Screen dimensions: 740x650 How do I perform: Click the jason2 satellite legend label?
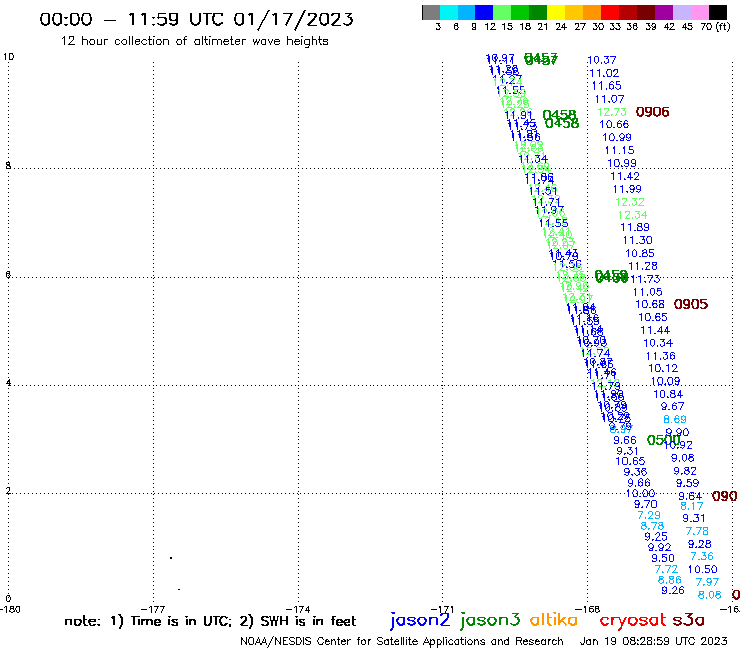420,621
